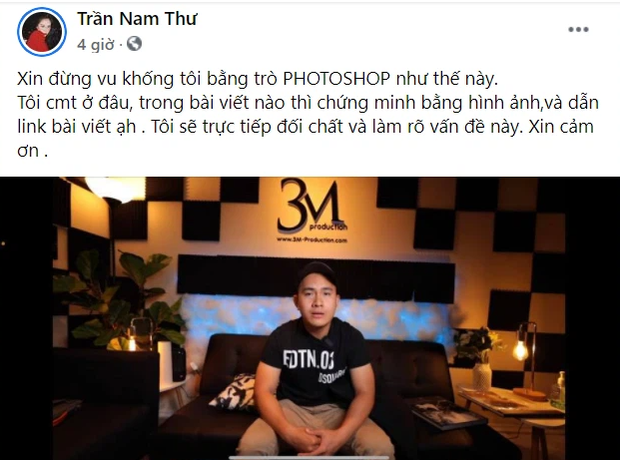Click the www.3M-Production.com text in the image
The height and width of the screenshot is (460, 620).
coord(312,240)
